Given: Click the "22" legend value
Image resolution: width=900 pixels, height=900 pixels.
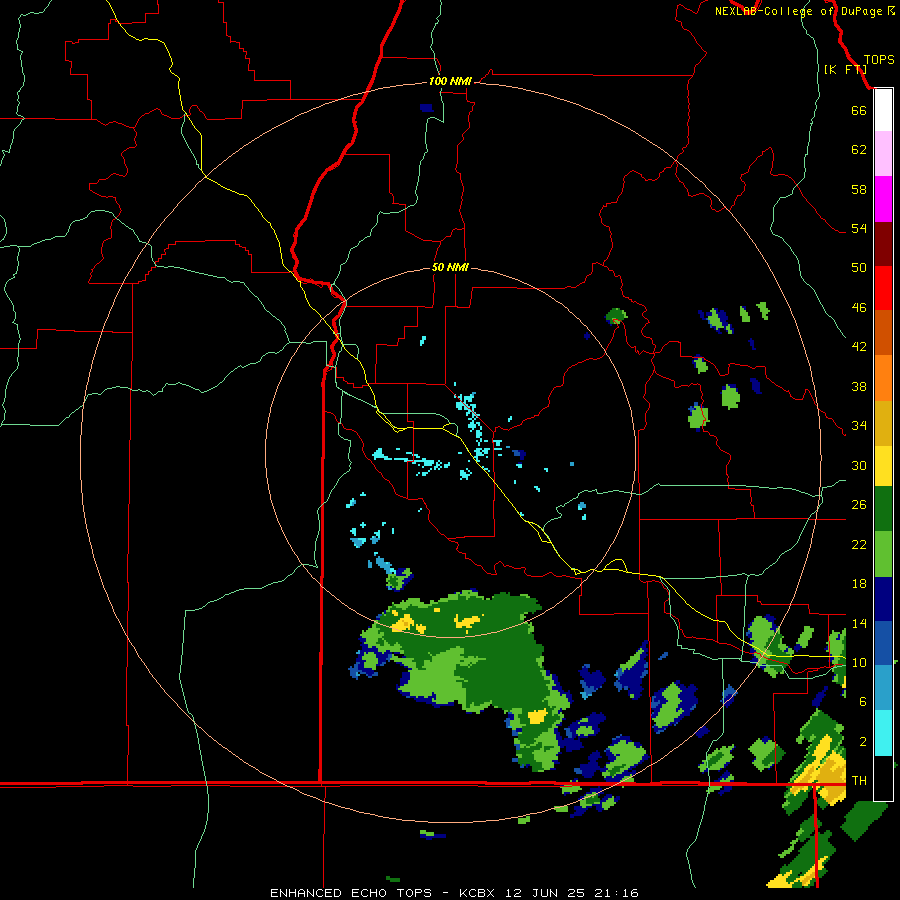Looking at the screenshot, I should tap(859, 544).
